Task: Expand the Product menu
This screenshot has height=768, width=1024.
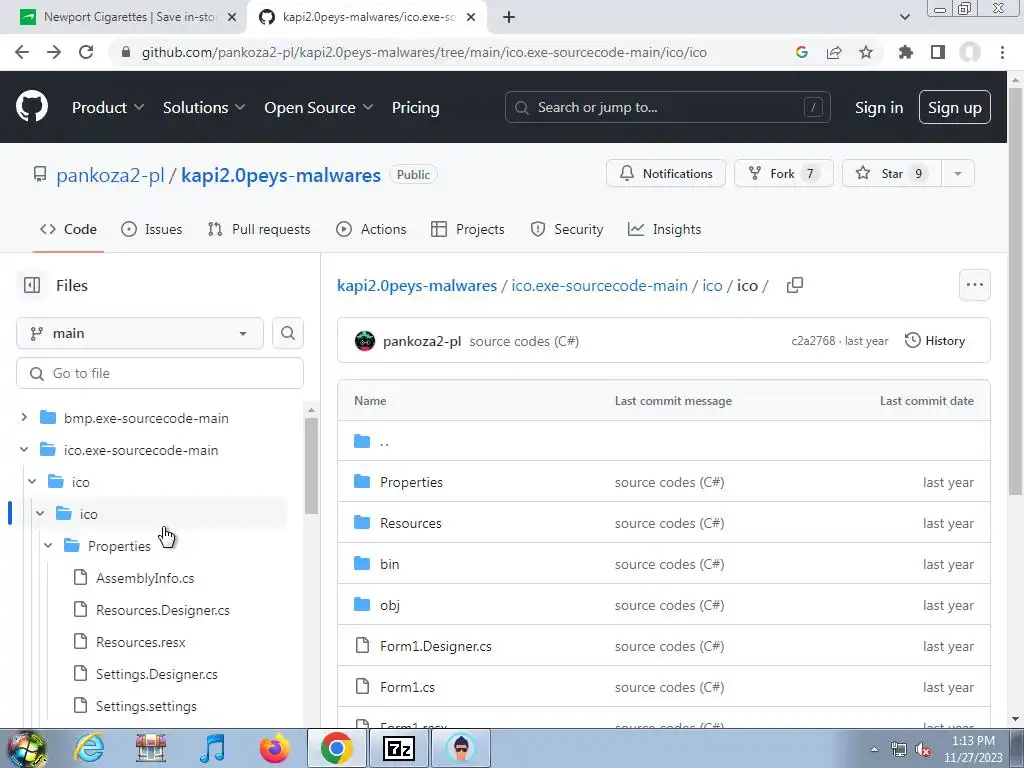Action: [108, 108]
